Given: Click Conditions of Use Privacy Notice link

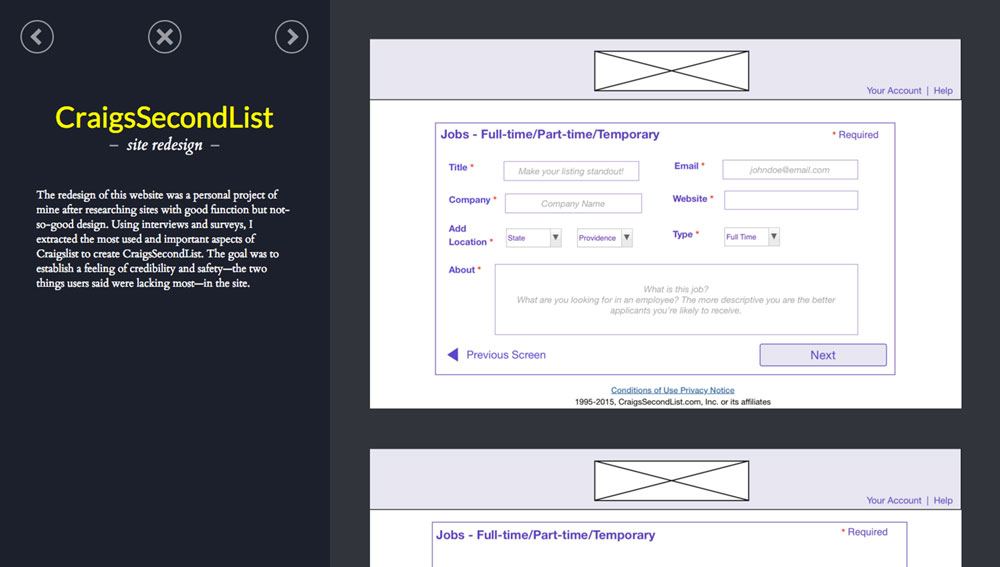Looking at the screenshot, I should click(x=672, y=390).
